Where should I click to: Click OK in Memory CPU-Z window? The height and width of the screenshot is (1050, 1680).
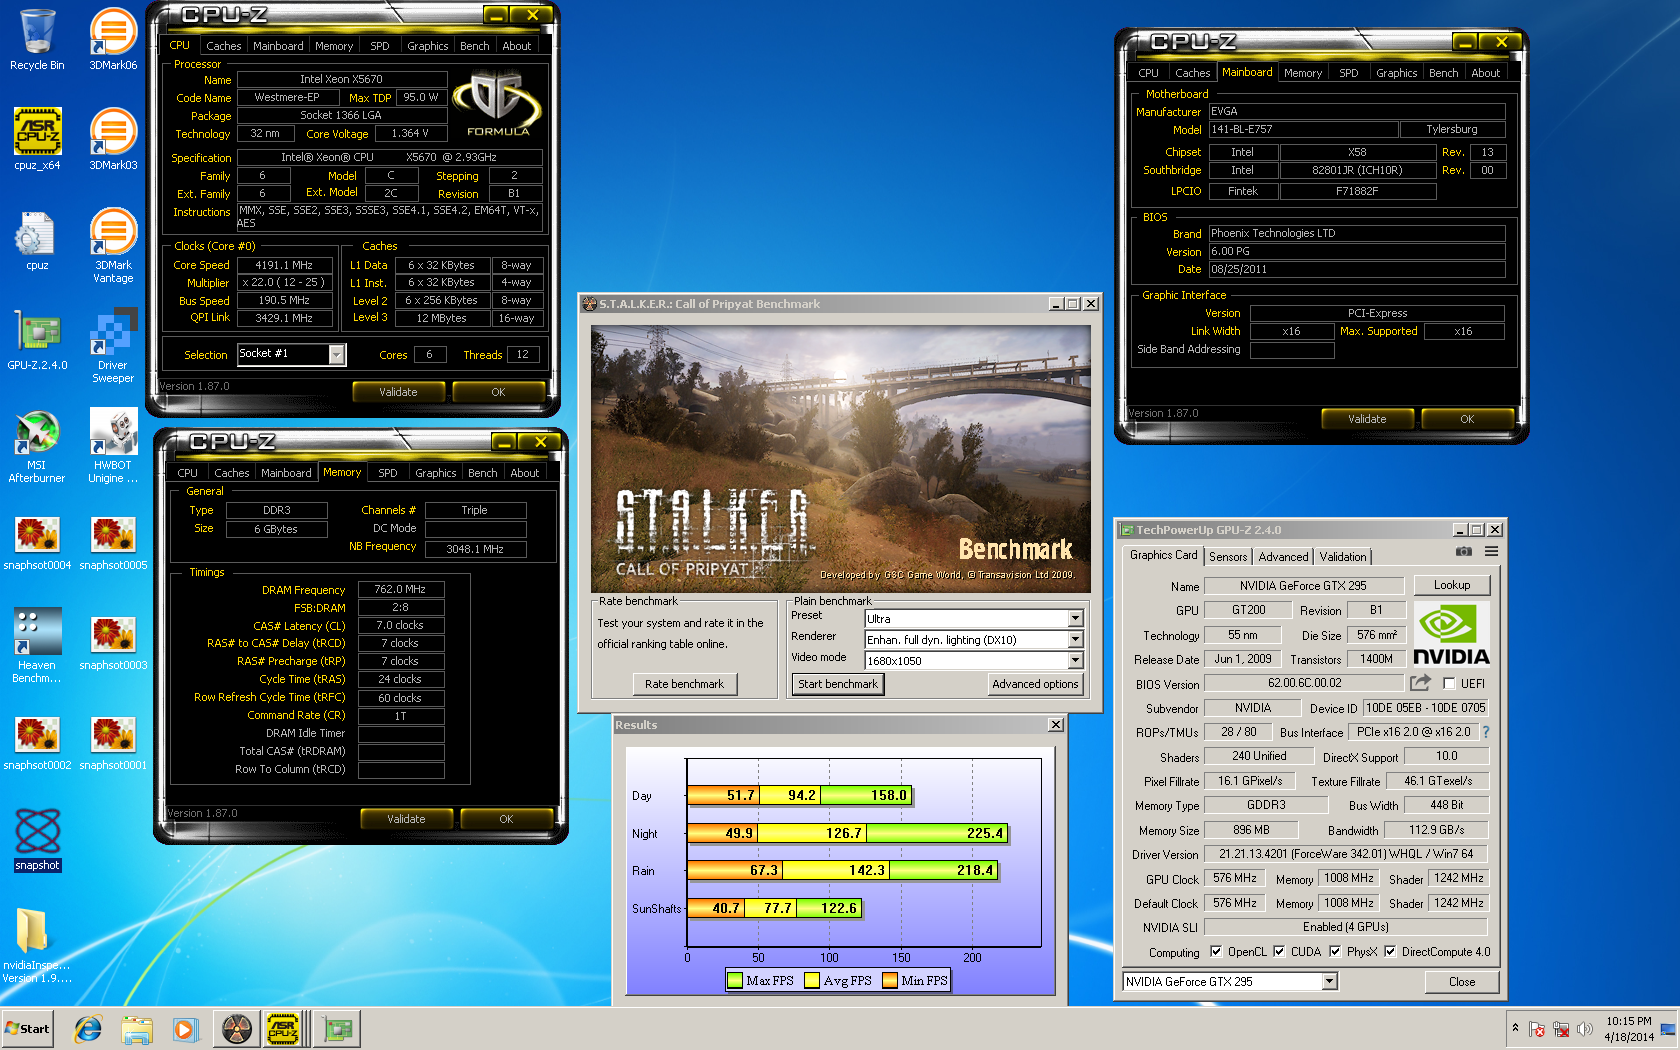pyautogui.click(x=506, y=819)
